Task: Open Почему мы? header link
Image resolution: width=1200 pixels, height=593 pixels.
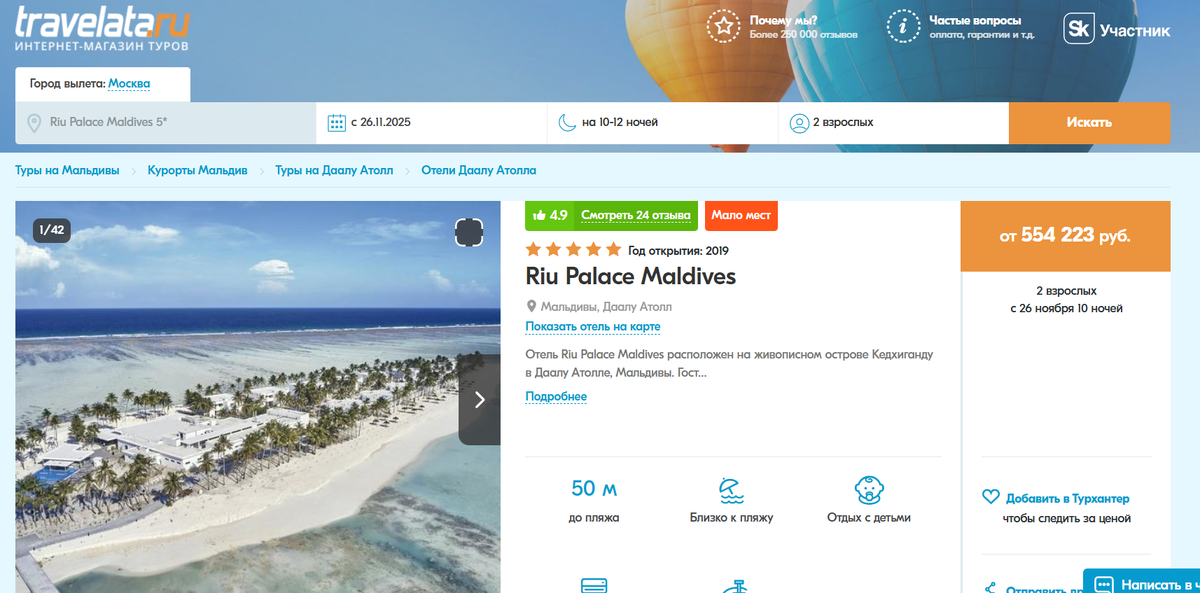Action: click(784, 20)
